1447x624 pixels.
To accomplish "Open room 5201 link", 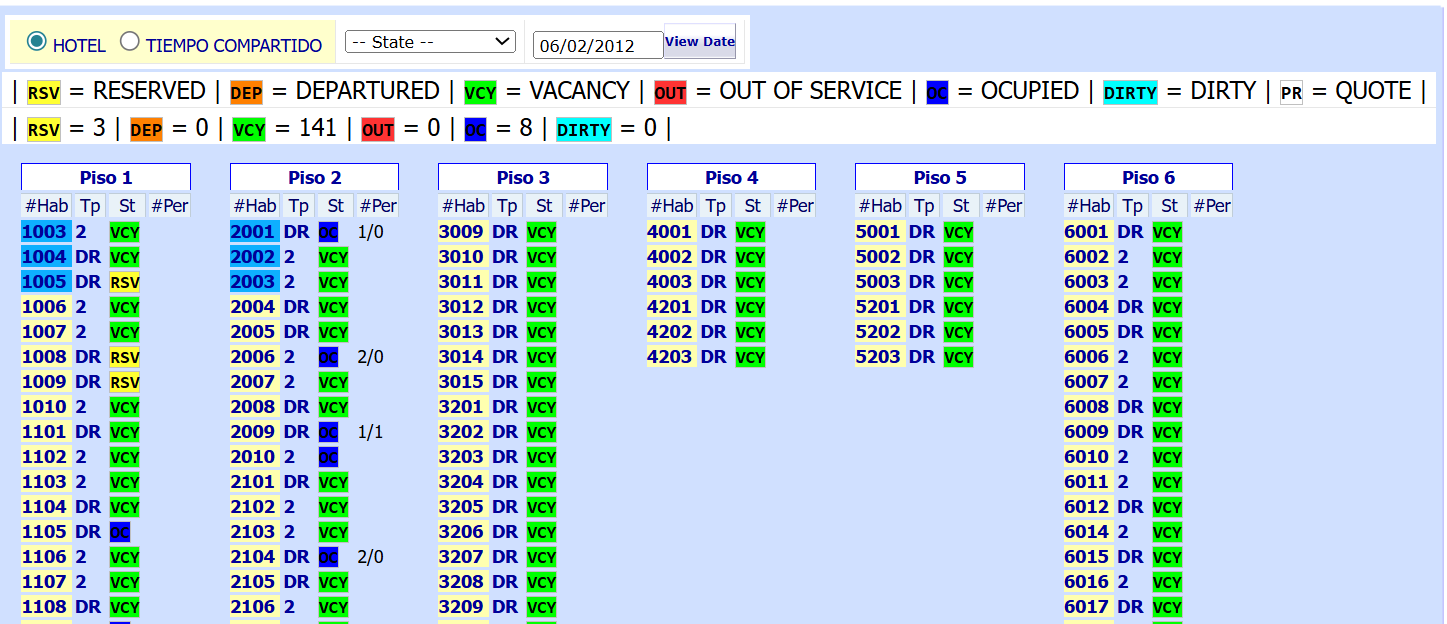I will click(879, 307).
